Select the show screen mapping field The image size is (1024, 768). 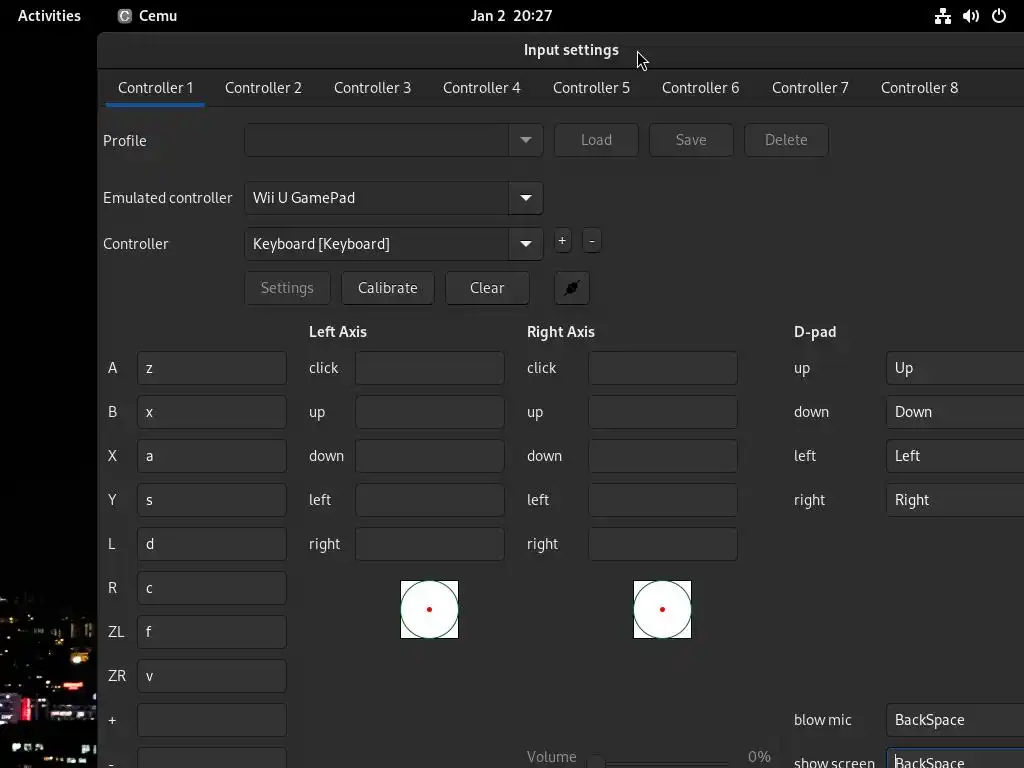955,759
